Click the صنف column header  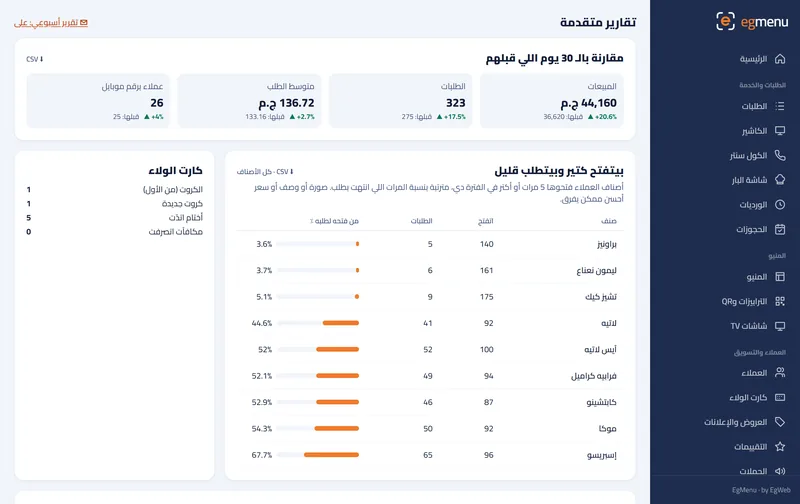[609, 221]
